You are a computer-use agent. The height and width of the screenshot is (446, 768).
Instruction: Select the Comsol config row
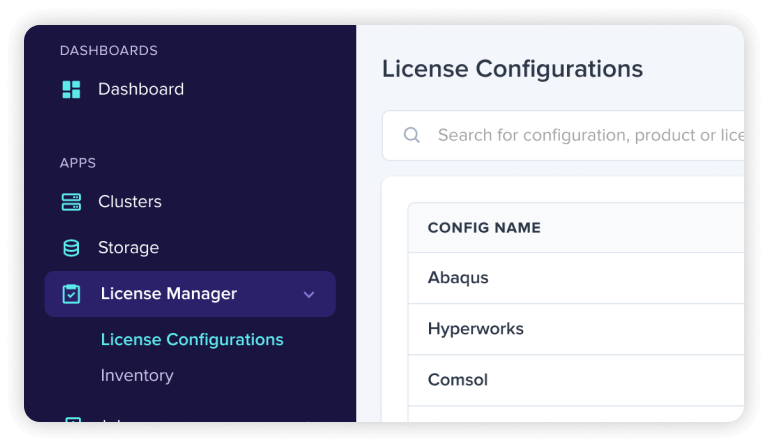tap(576, 380)
